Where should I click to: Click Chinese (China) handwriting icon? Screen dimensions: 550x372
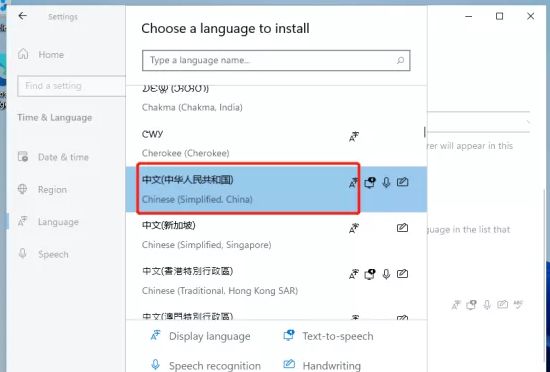402,182
